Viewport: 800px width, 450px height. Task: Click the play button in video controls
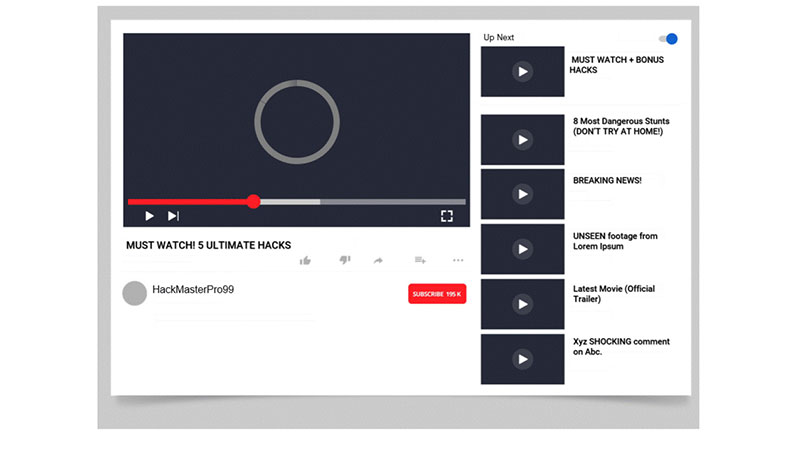click(x=149, y=216)
